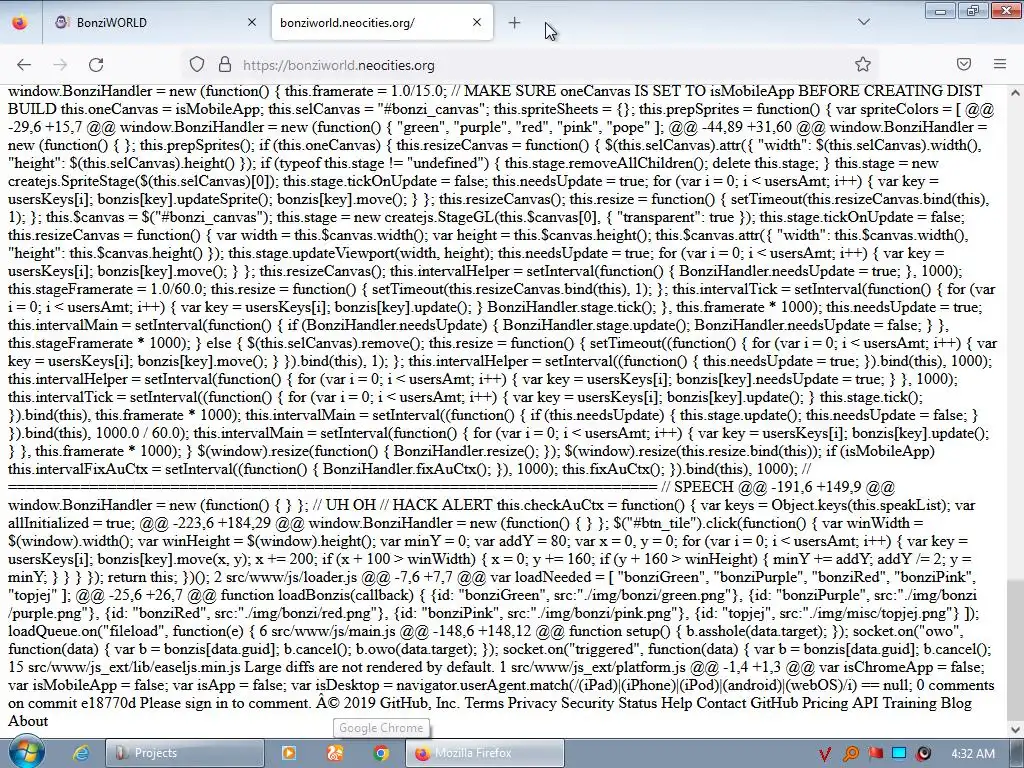Click the "About" text at page bottom

click(x=28, y=722)
